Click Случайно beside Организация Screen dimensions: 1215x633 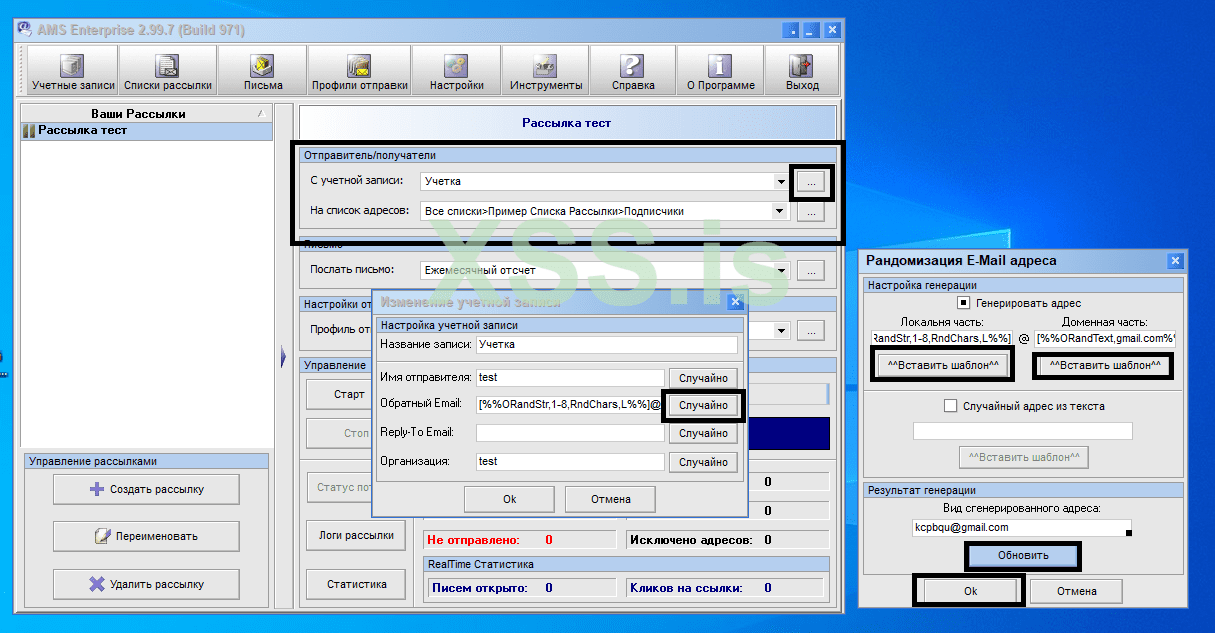coord(703,462)
